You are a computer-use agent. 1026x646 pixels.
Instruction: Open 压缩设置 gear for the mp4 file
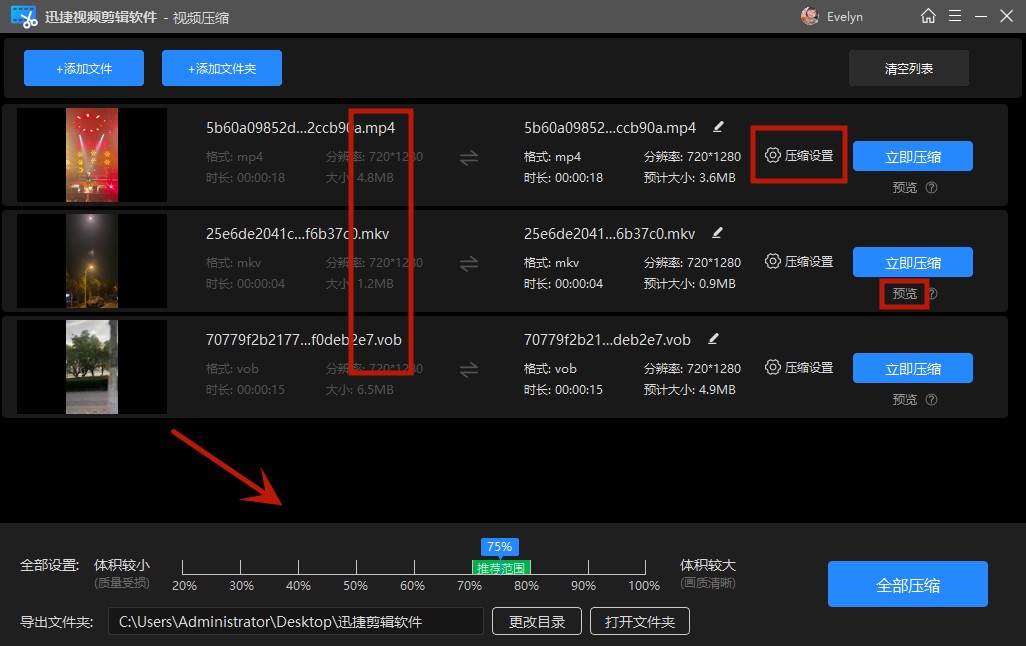pos(772,155)
